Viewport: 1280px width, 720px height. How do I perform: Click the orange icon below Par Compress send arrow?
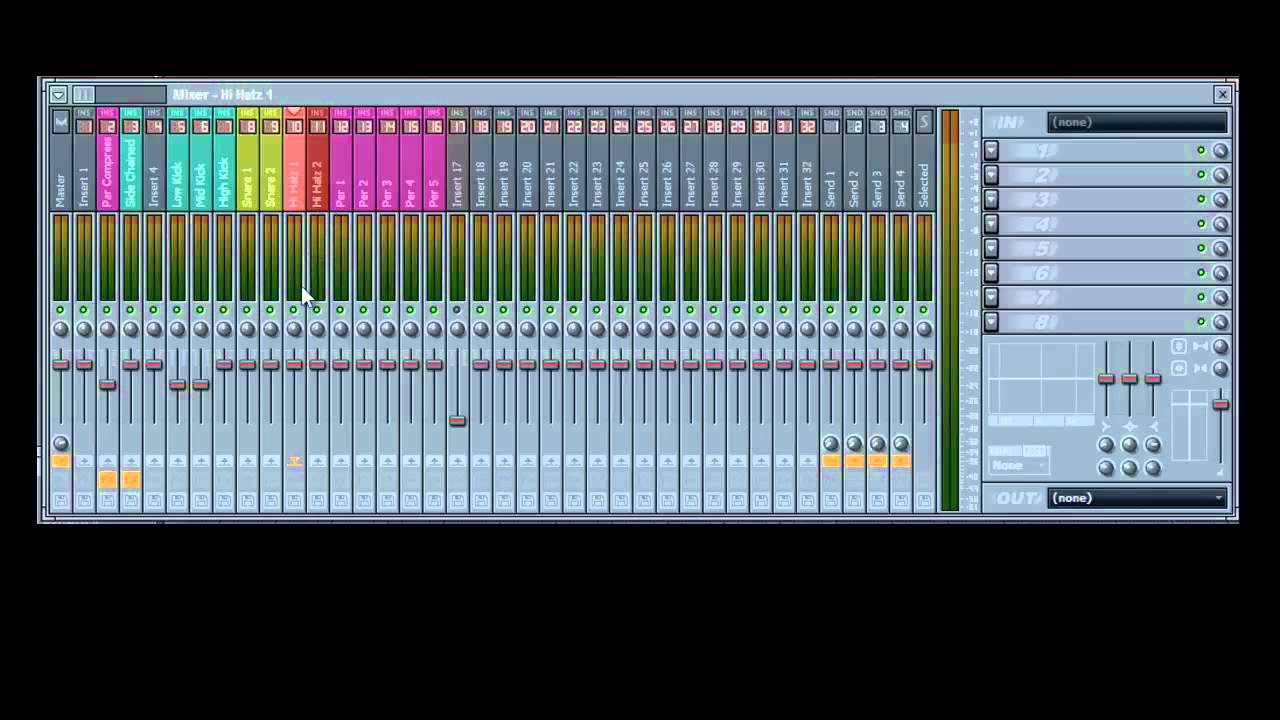[107, 480]
